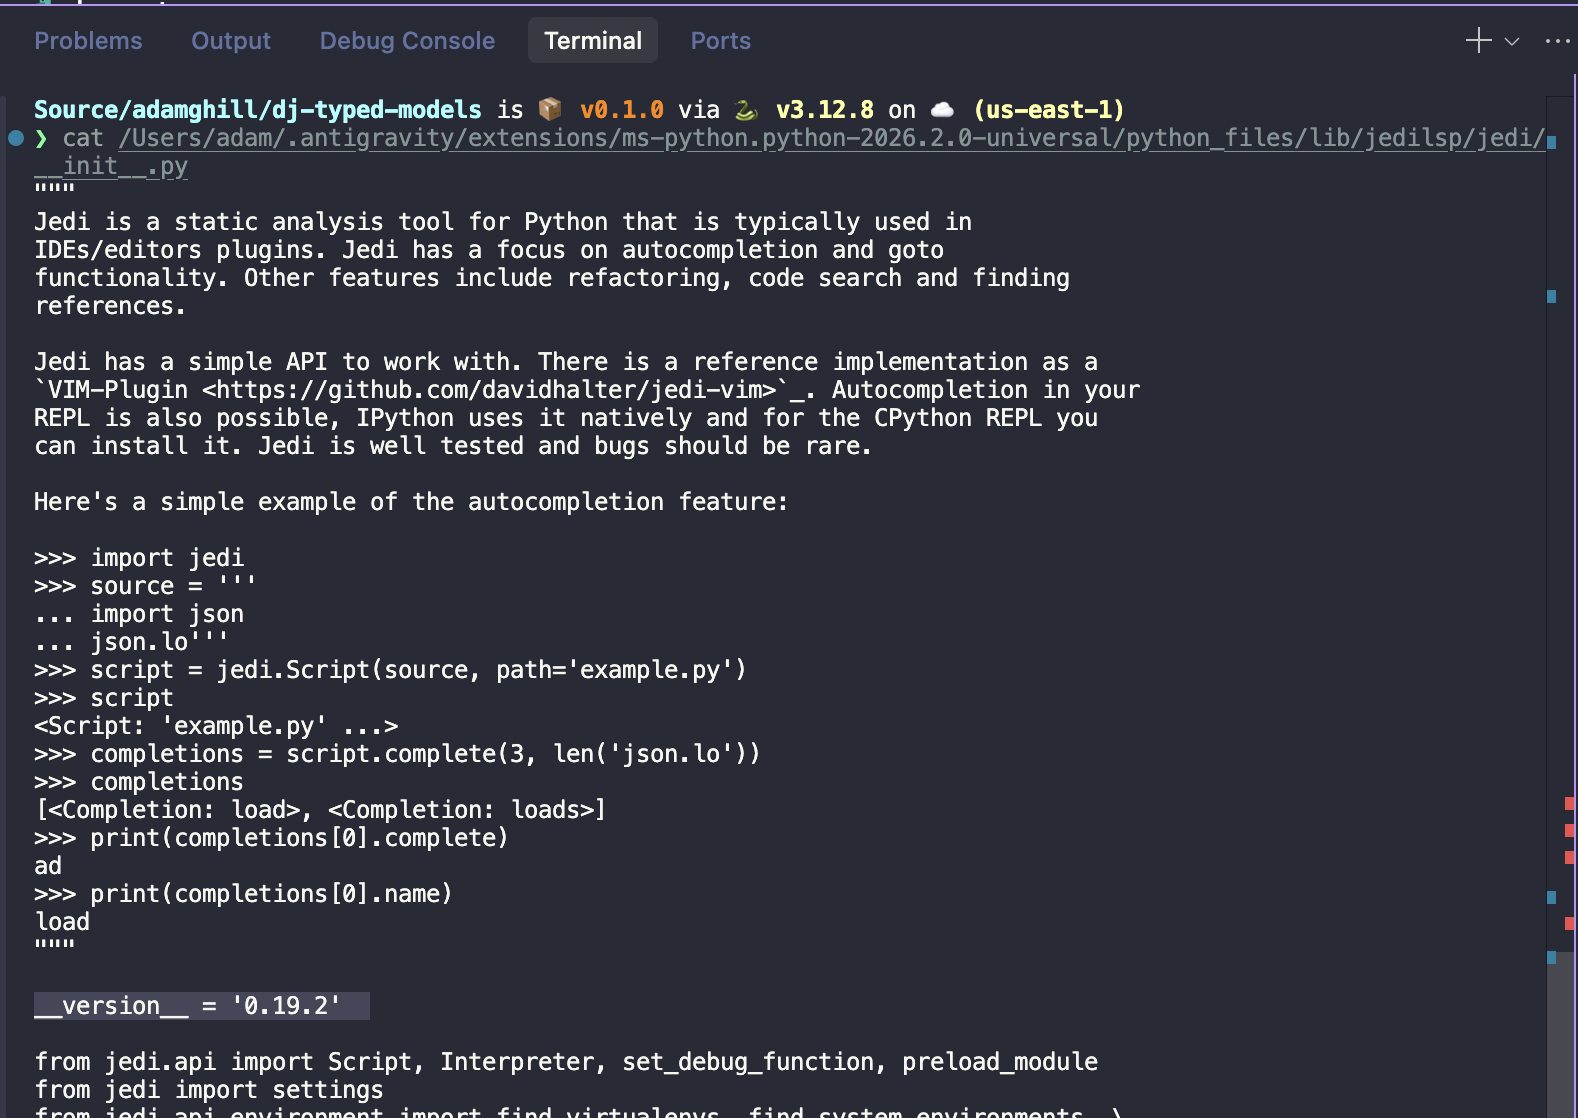Click the package box emoji in prompt
Image resolution: width=1578 pixels, height=1118 pixels.
pos(550,109)
